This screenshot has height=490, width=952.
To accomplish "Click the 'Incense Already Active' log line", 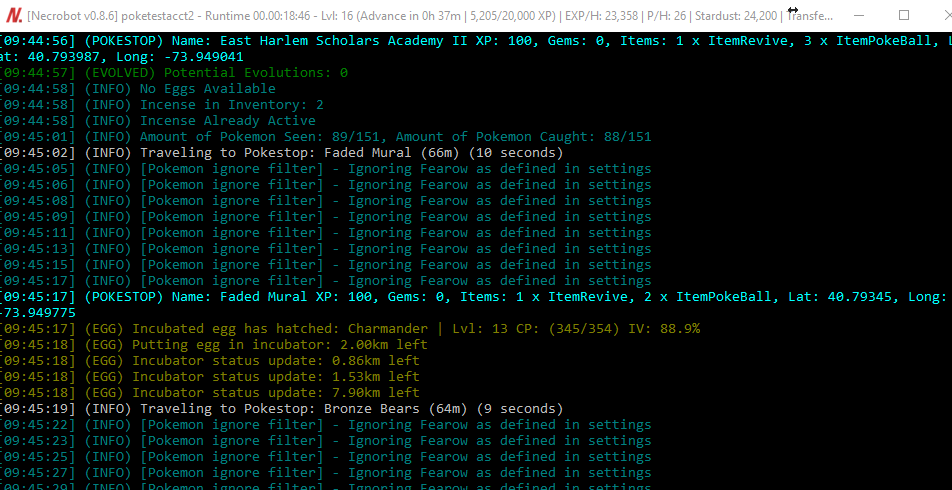I will coord(158,121).
